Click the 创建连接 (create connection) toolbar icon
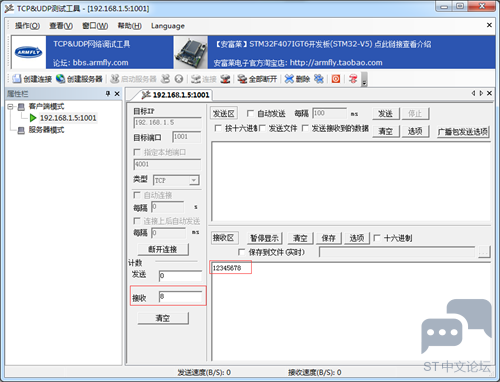This screenshot has width=500, height=382. click(17, 79)
